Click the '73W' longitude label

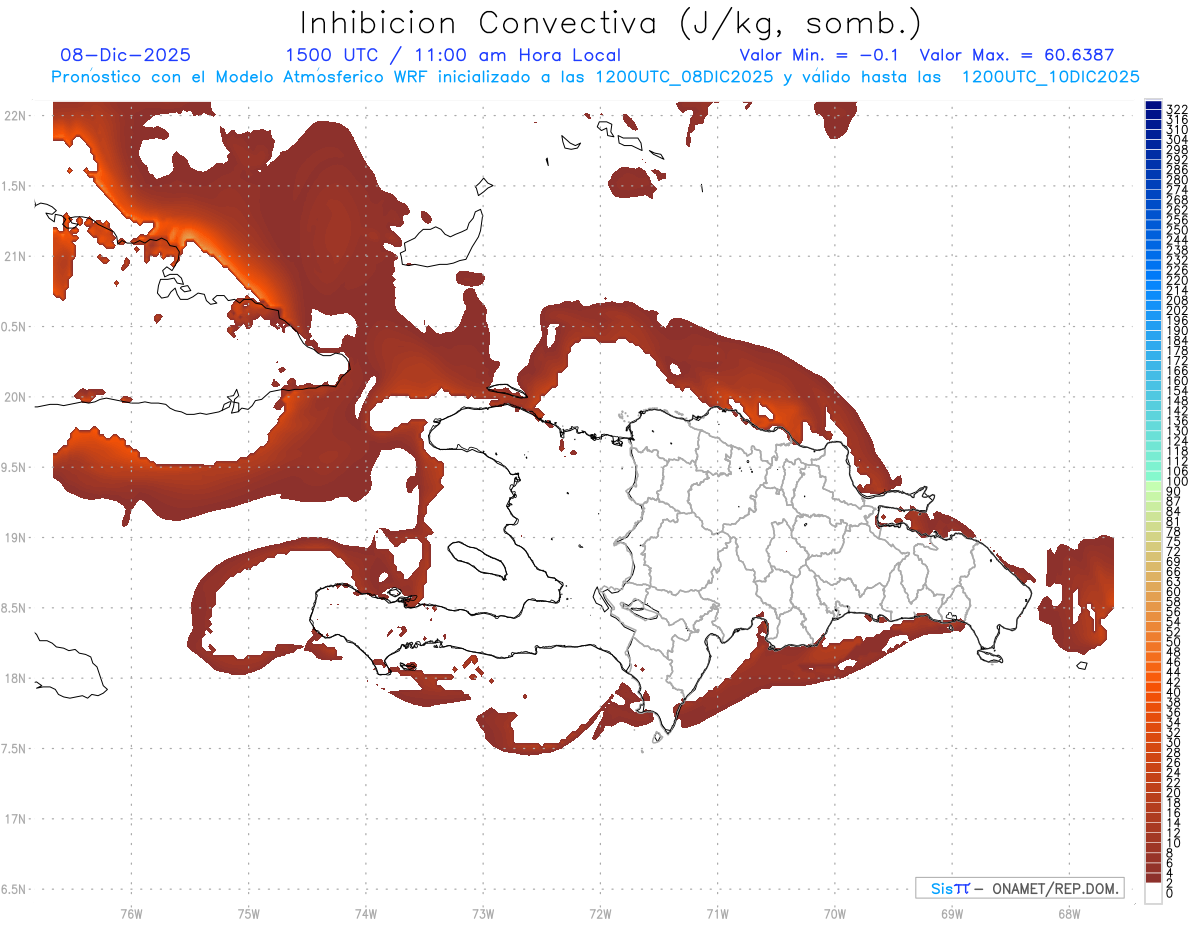point(483,914)
